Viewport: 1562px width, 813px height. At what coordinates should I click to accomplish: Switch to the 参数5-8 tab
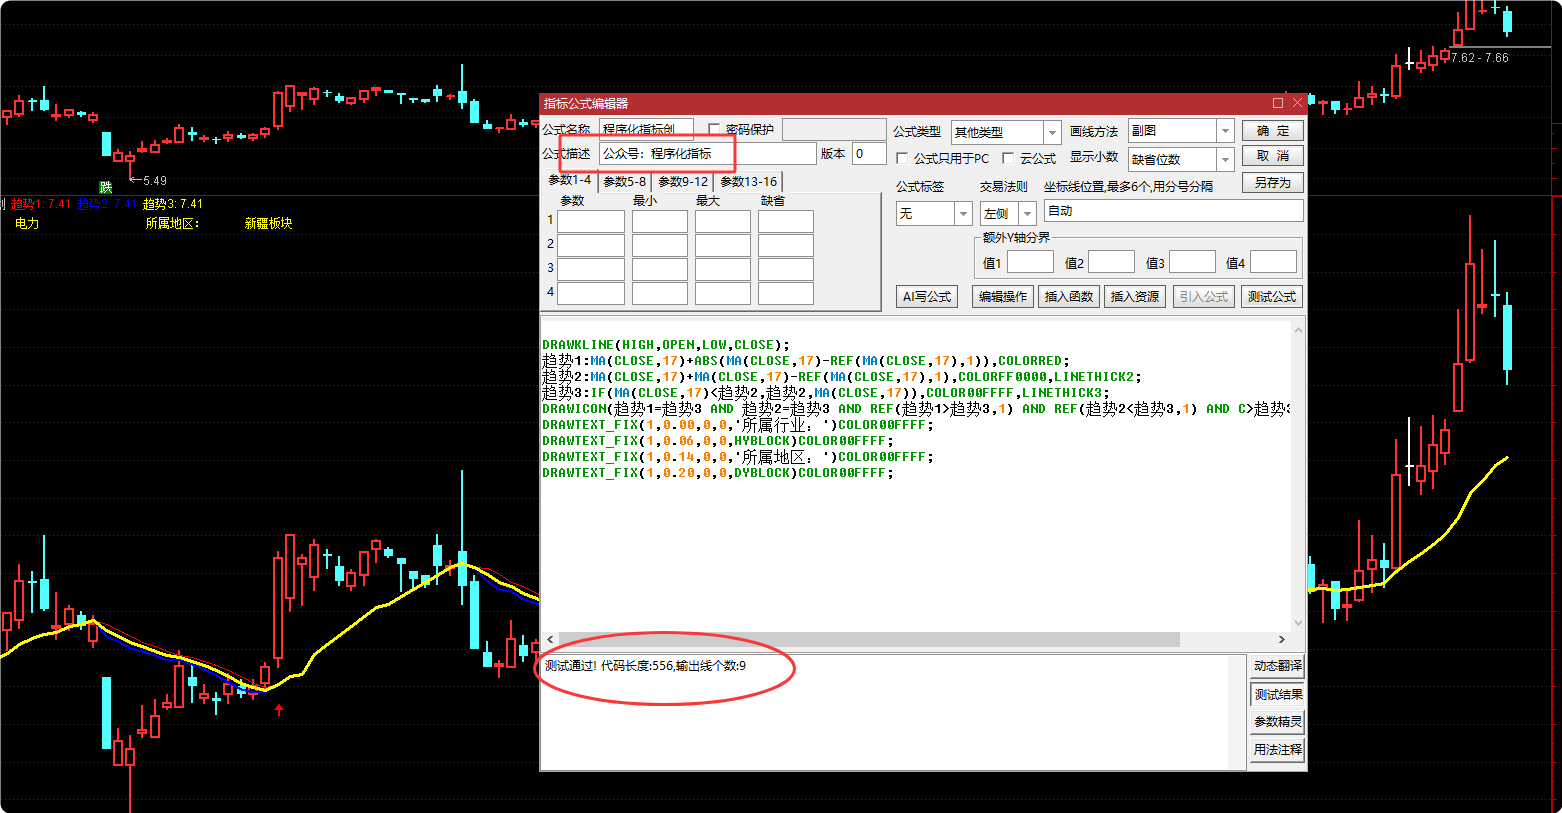[x=624, y=182]
